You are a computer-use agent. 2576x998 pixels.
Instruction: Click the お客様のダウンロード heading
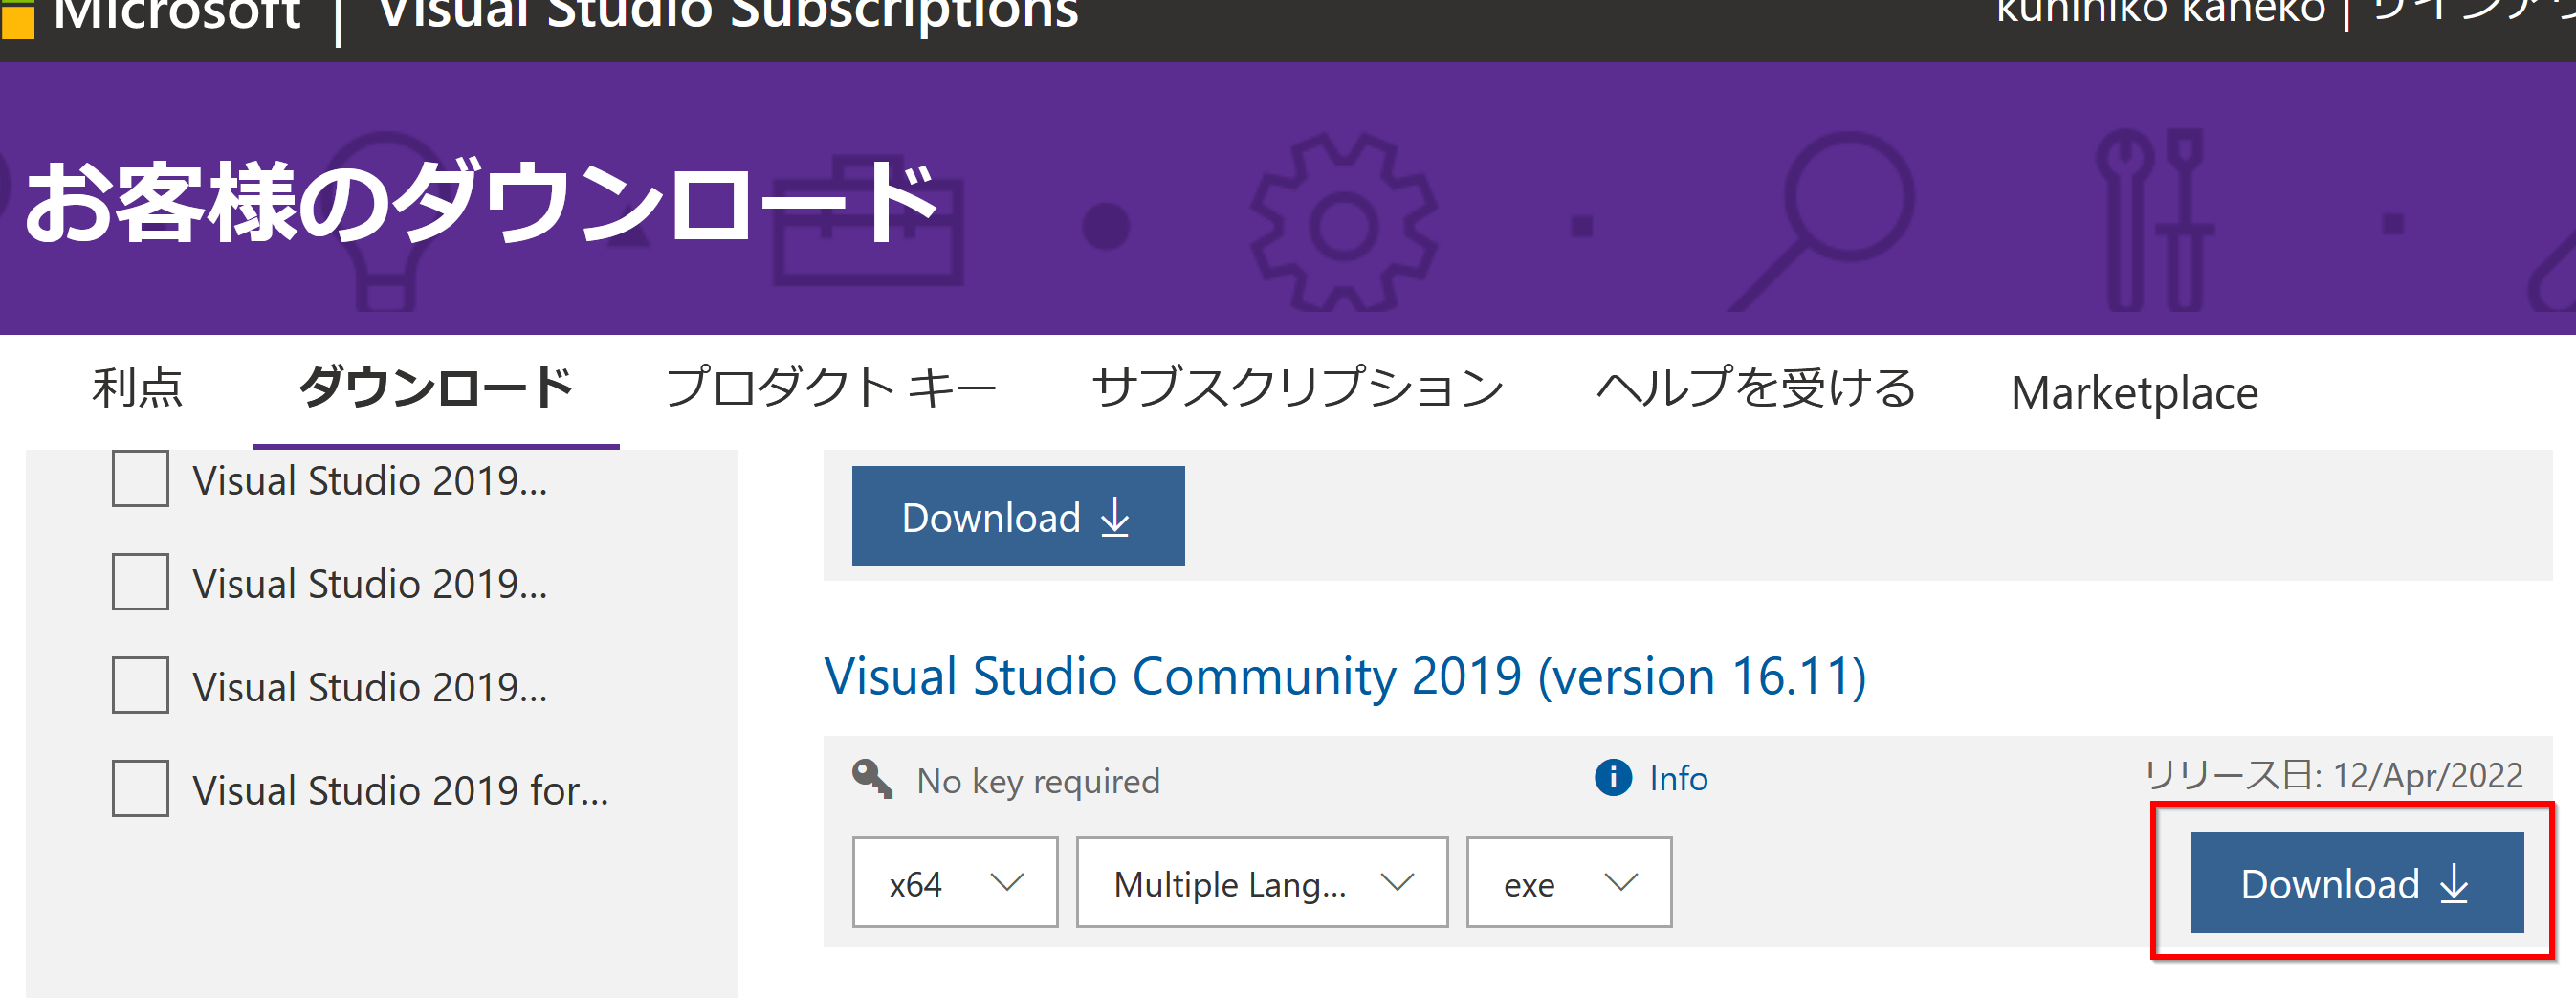(x=481, y=203)
